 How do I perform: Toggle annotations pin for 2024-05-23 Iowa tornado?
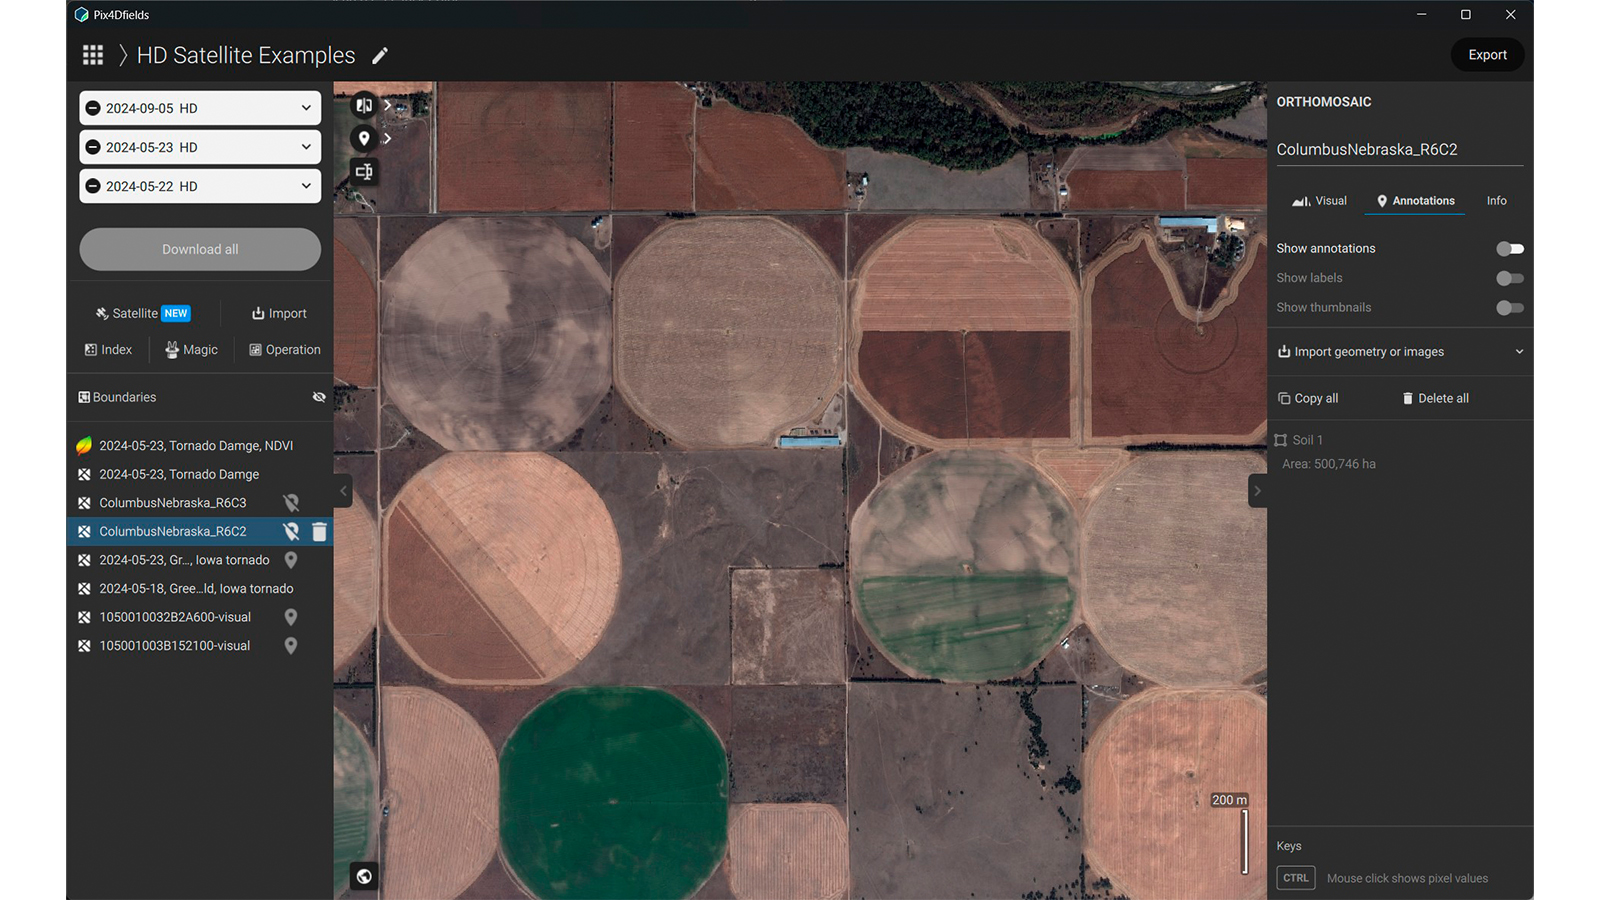(x=291, y=560)
